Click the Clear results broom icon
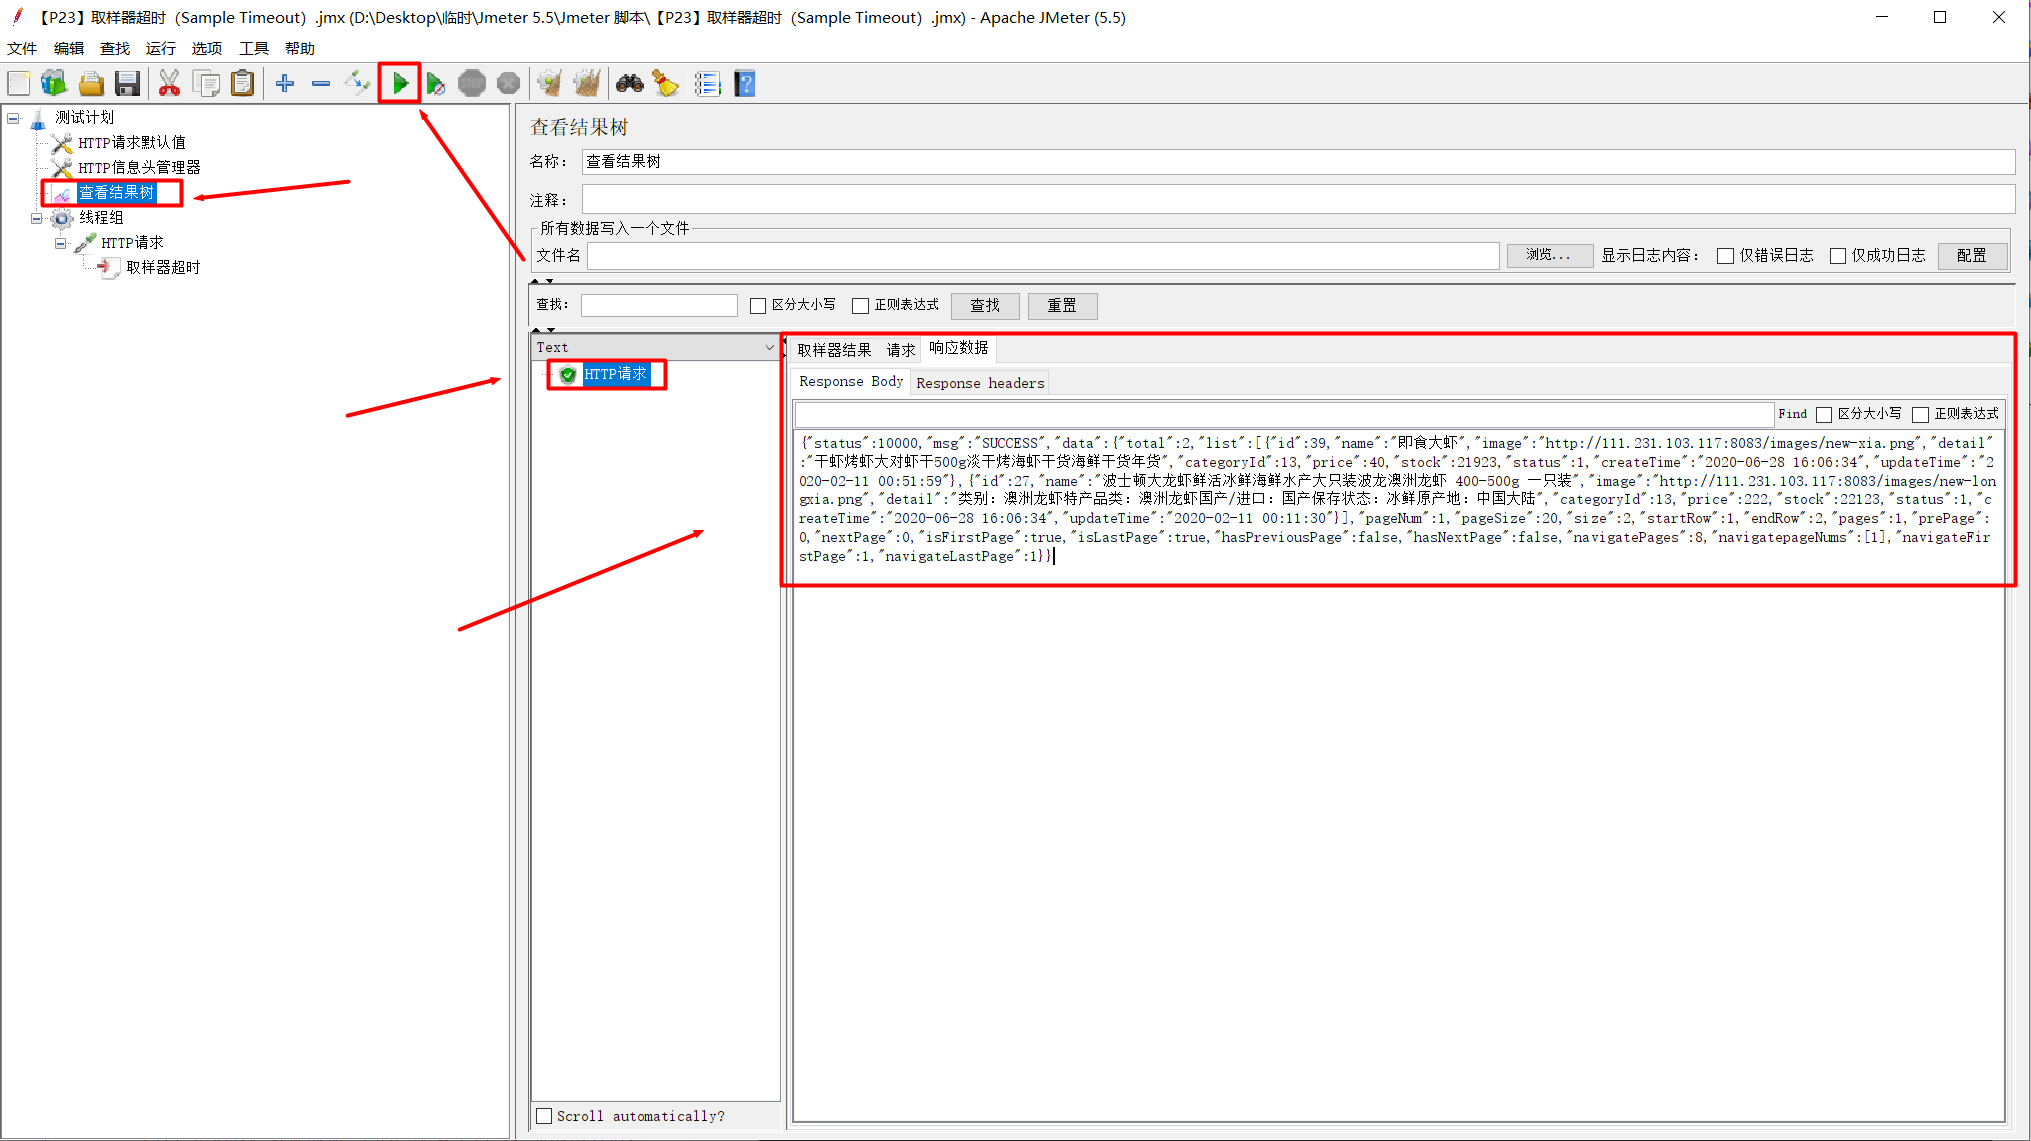This screenshot has width=2031, height=1141. coord(549,84)
